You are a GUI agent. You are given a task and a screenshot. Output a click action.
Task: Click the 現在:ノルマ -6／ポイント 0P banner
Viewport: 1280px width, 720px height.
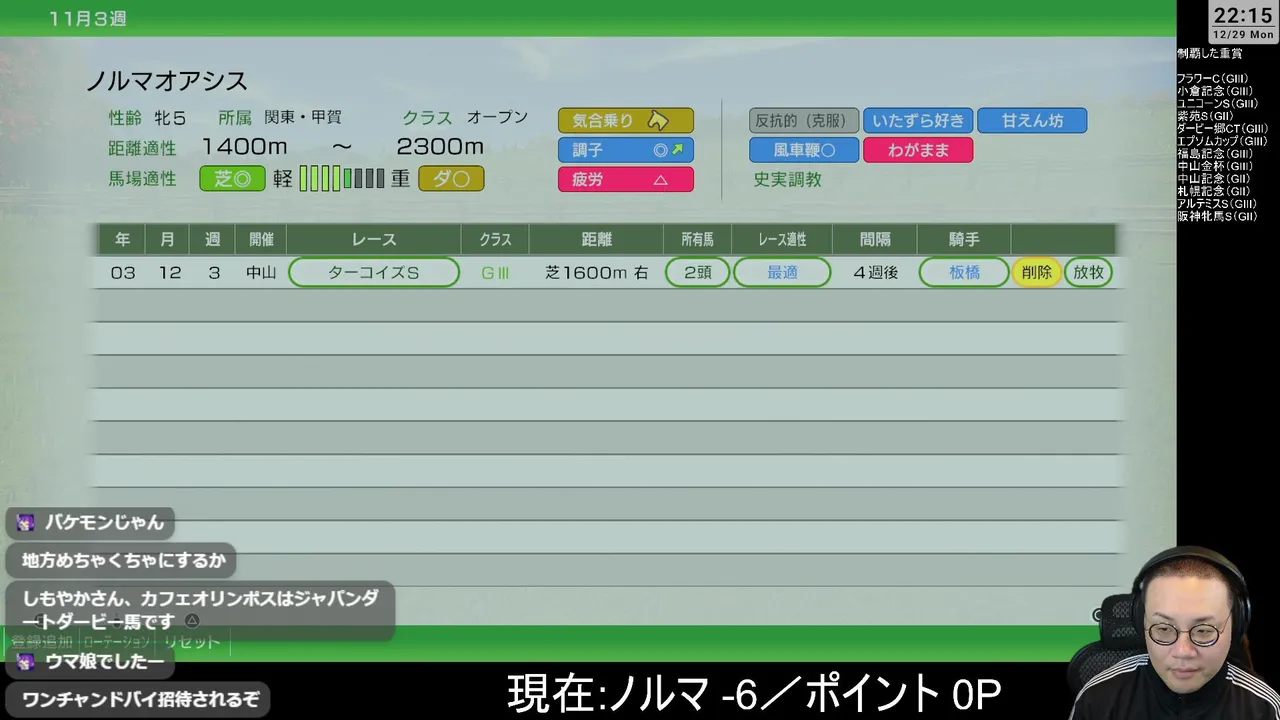point(754,693)
